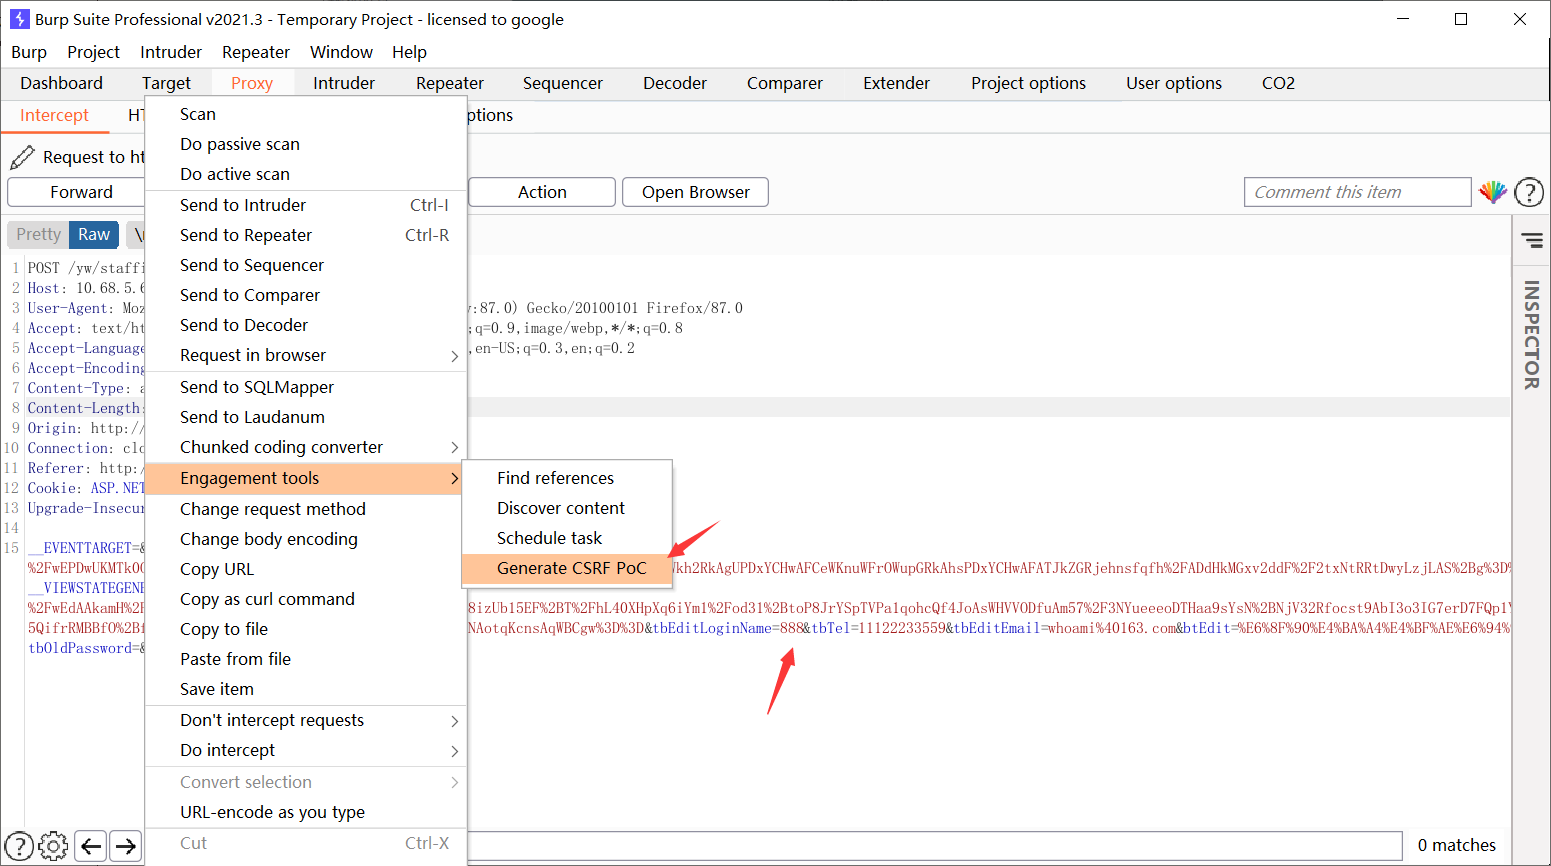The image size is (1551, 866).
Task: Click the search text field at bottom
Action: tap(934, 846)
